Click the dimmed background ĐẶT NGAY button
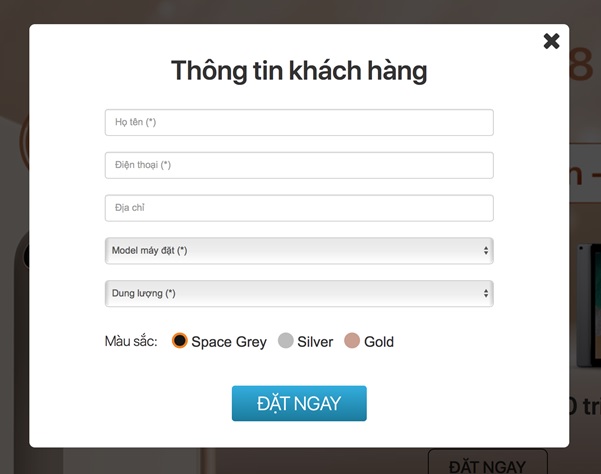 tap(488, 462)
